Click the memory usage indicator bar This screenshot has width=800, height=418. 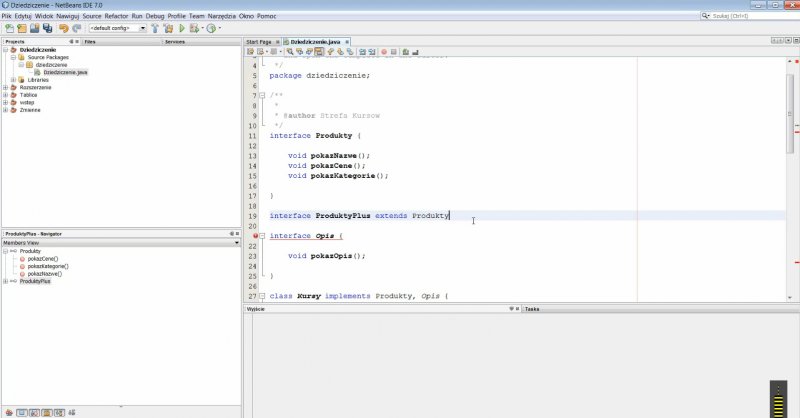(778, 398)
